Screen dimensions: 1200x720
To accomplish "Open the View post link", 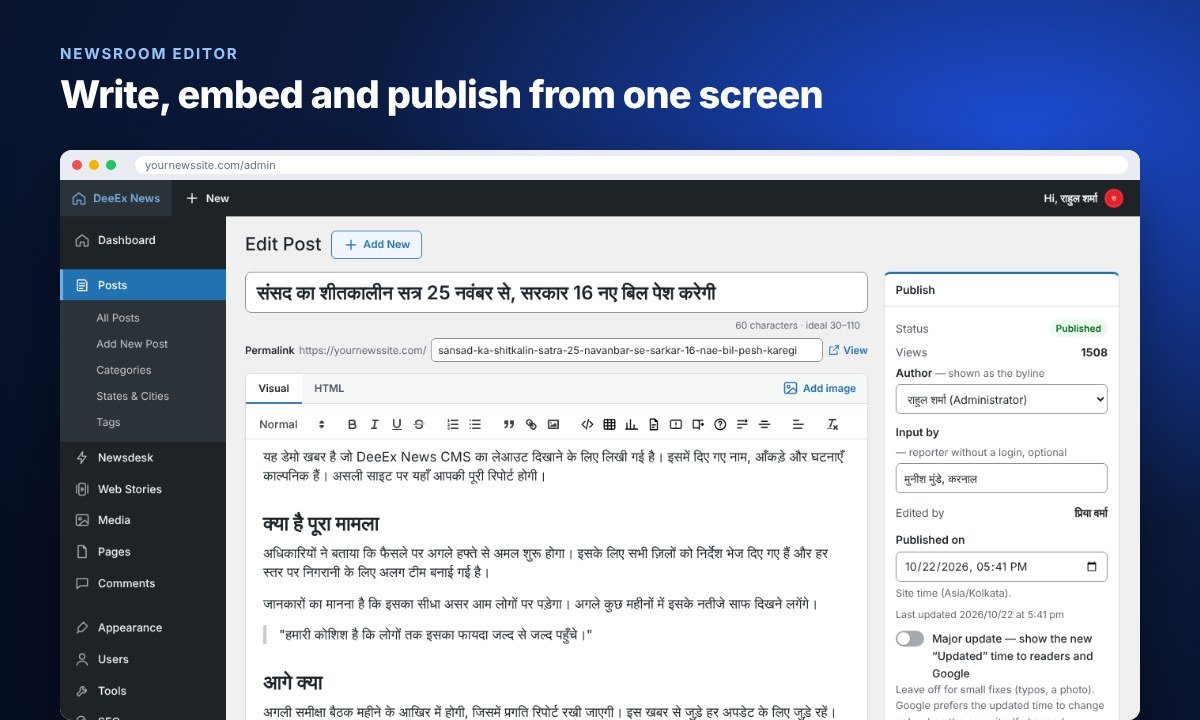I will click(x=848, y=350).
